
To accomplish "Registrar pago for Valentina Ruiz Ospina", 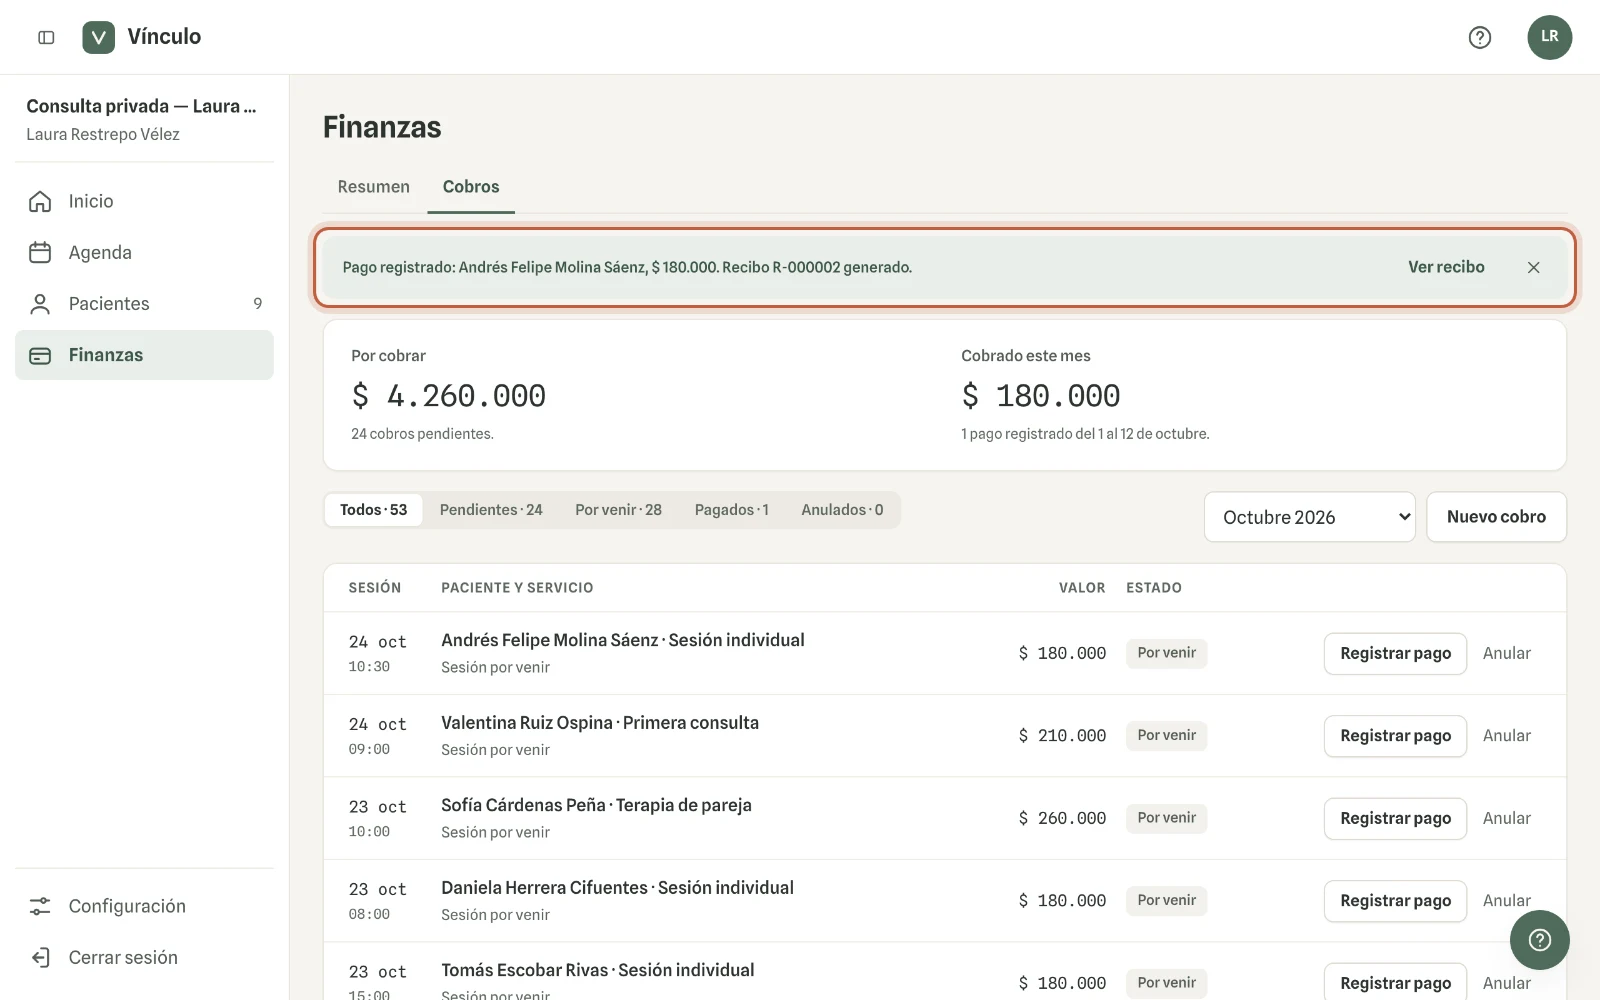I will [x=1395, y=736].
